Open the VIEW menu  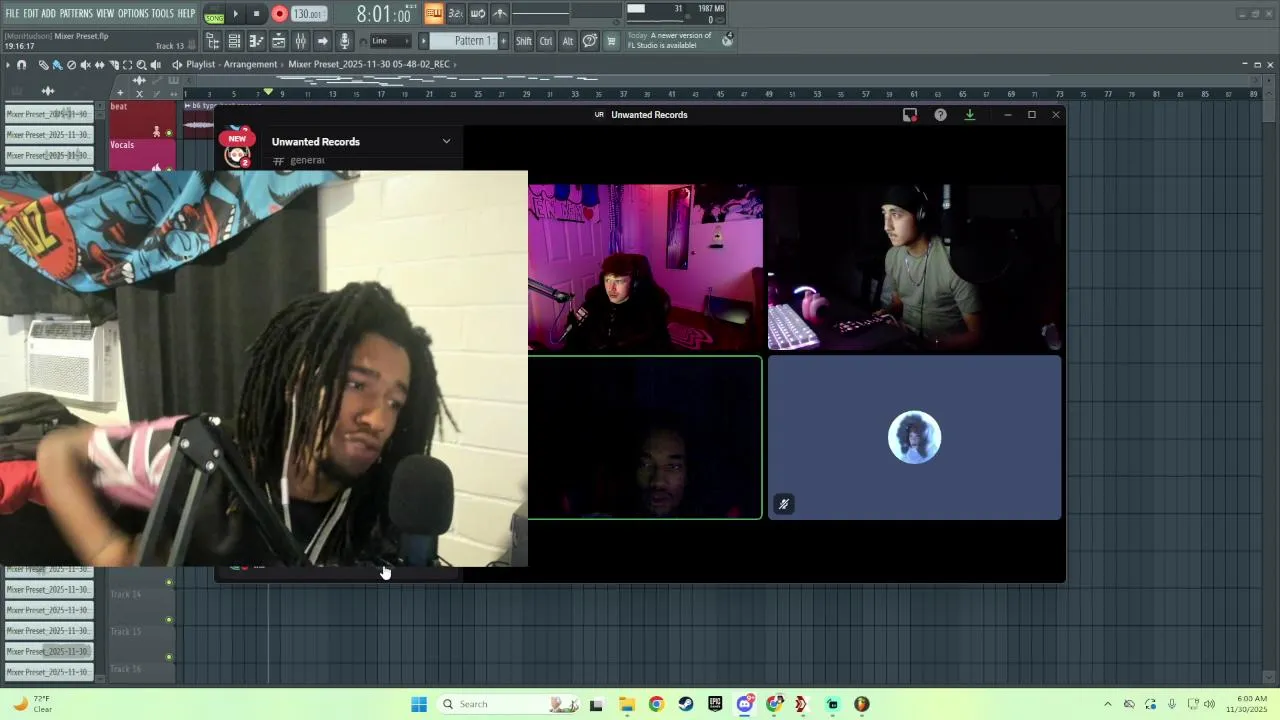tap(105, 13)
